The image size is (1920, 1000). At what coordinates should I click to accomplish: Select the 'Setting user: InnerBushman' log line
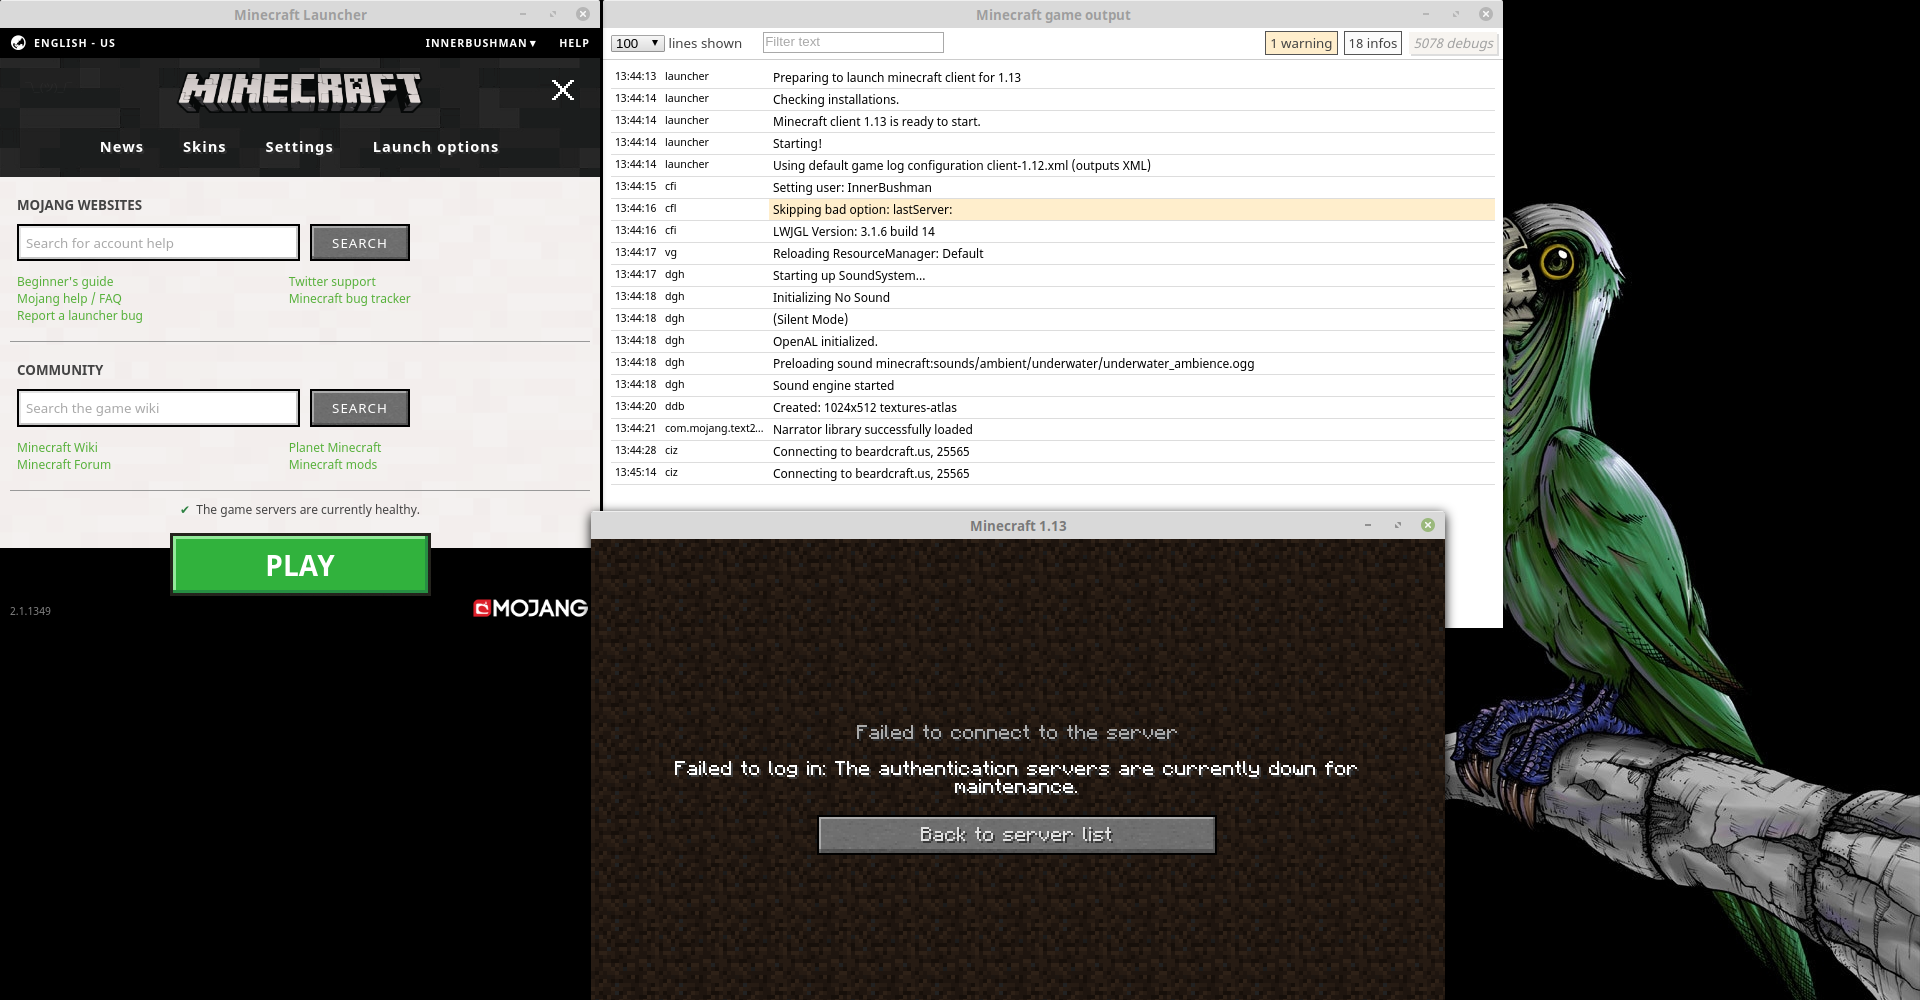click(x=1053, y=187)
